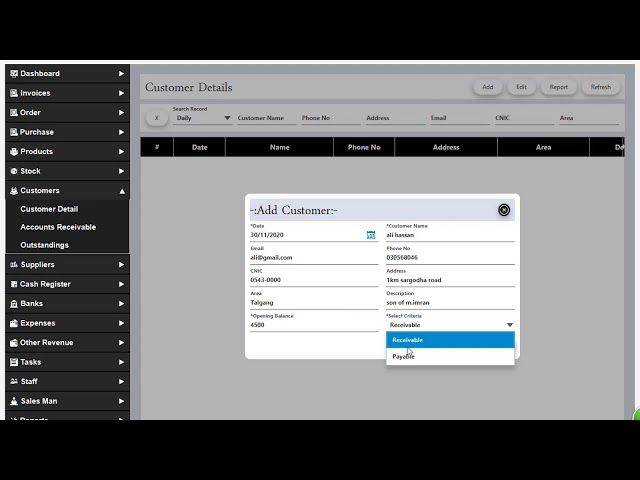
Task: Click the Banks building icon
Action: pyautogui.click(x=14, y=304)
